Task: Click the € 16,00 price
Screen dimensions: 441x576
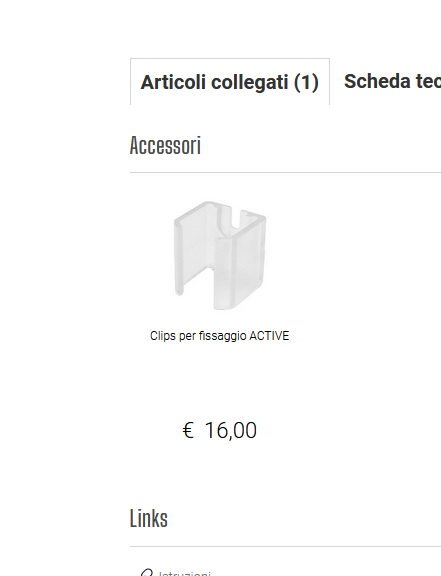Action: [x=219, y=430]
